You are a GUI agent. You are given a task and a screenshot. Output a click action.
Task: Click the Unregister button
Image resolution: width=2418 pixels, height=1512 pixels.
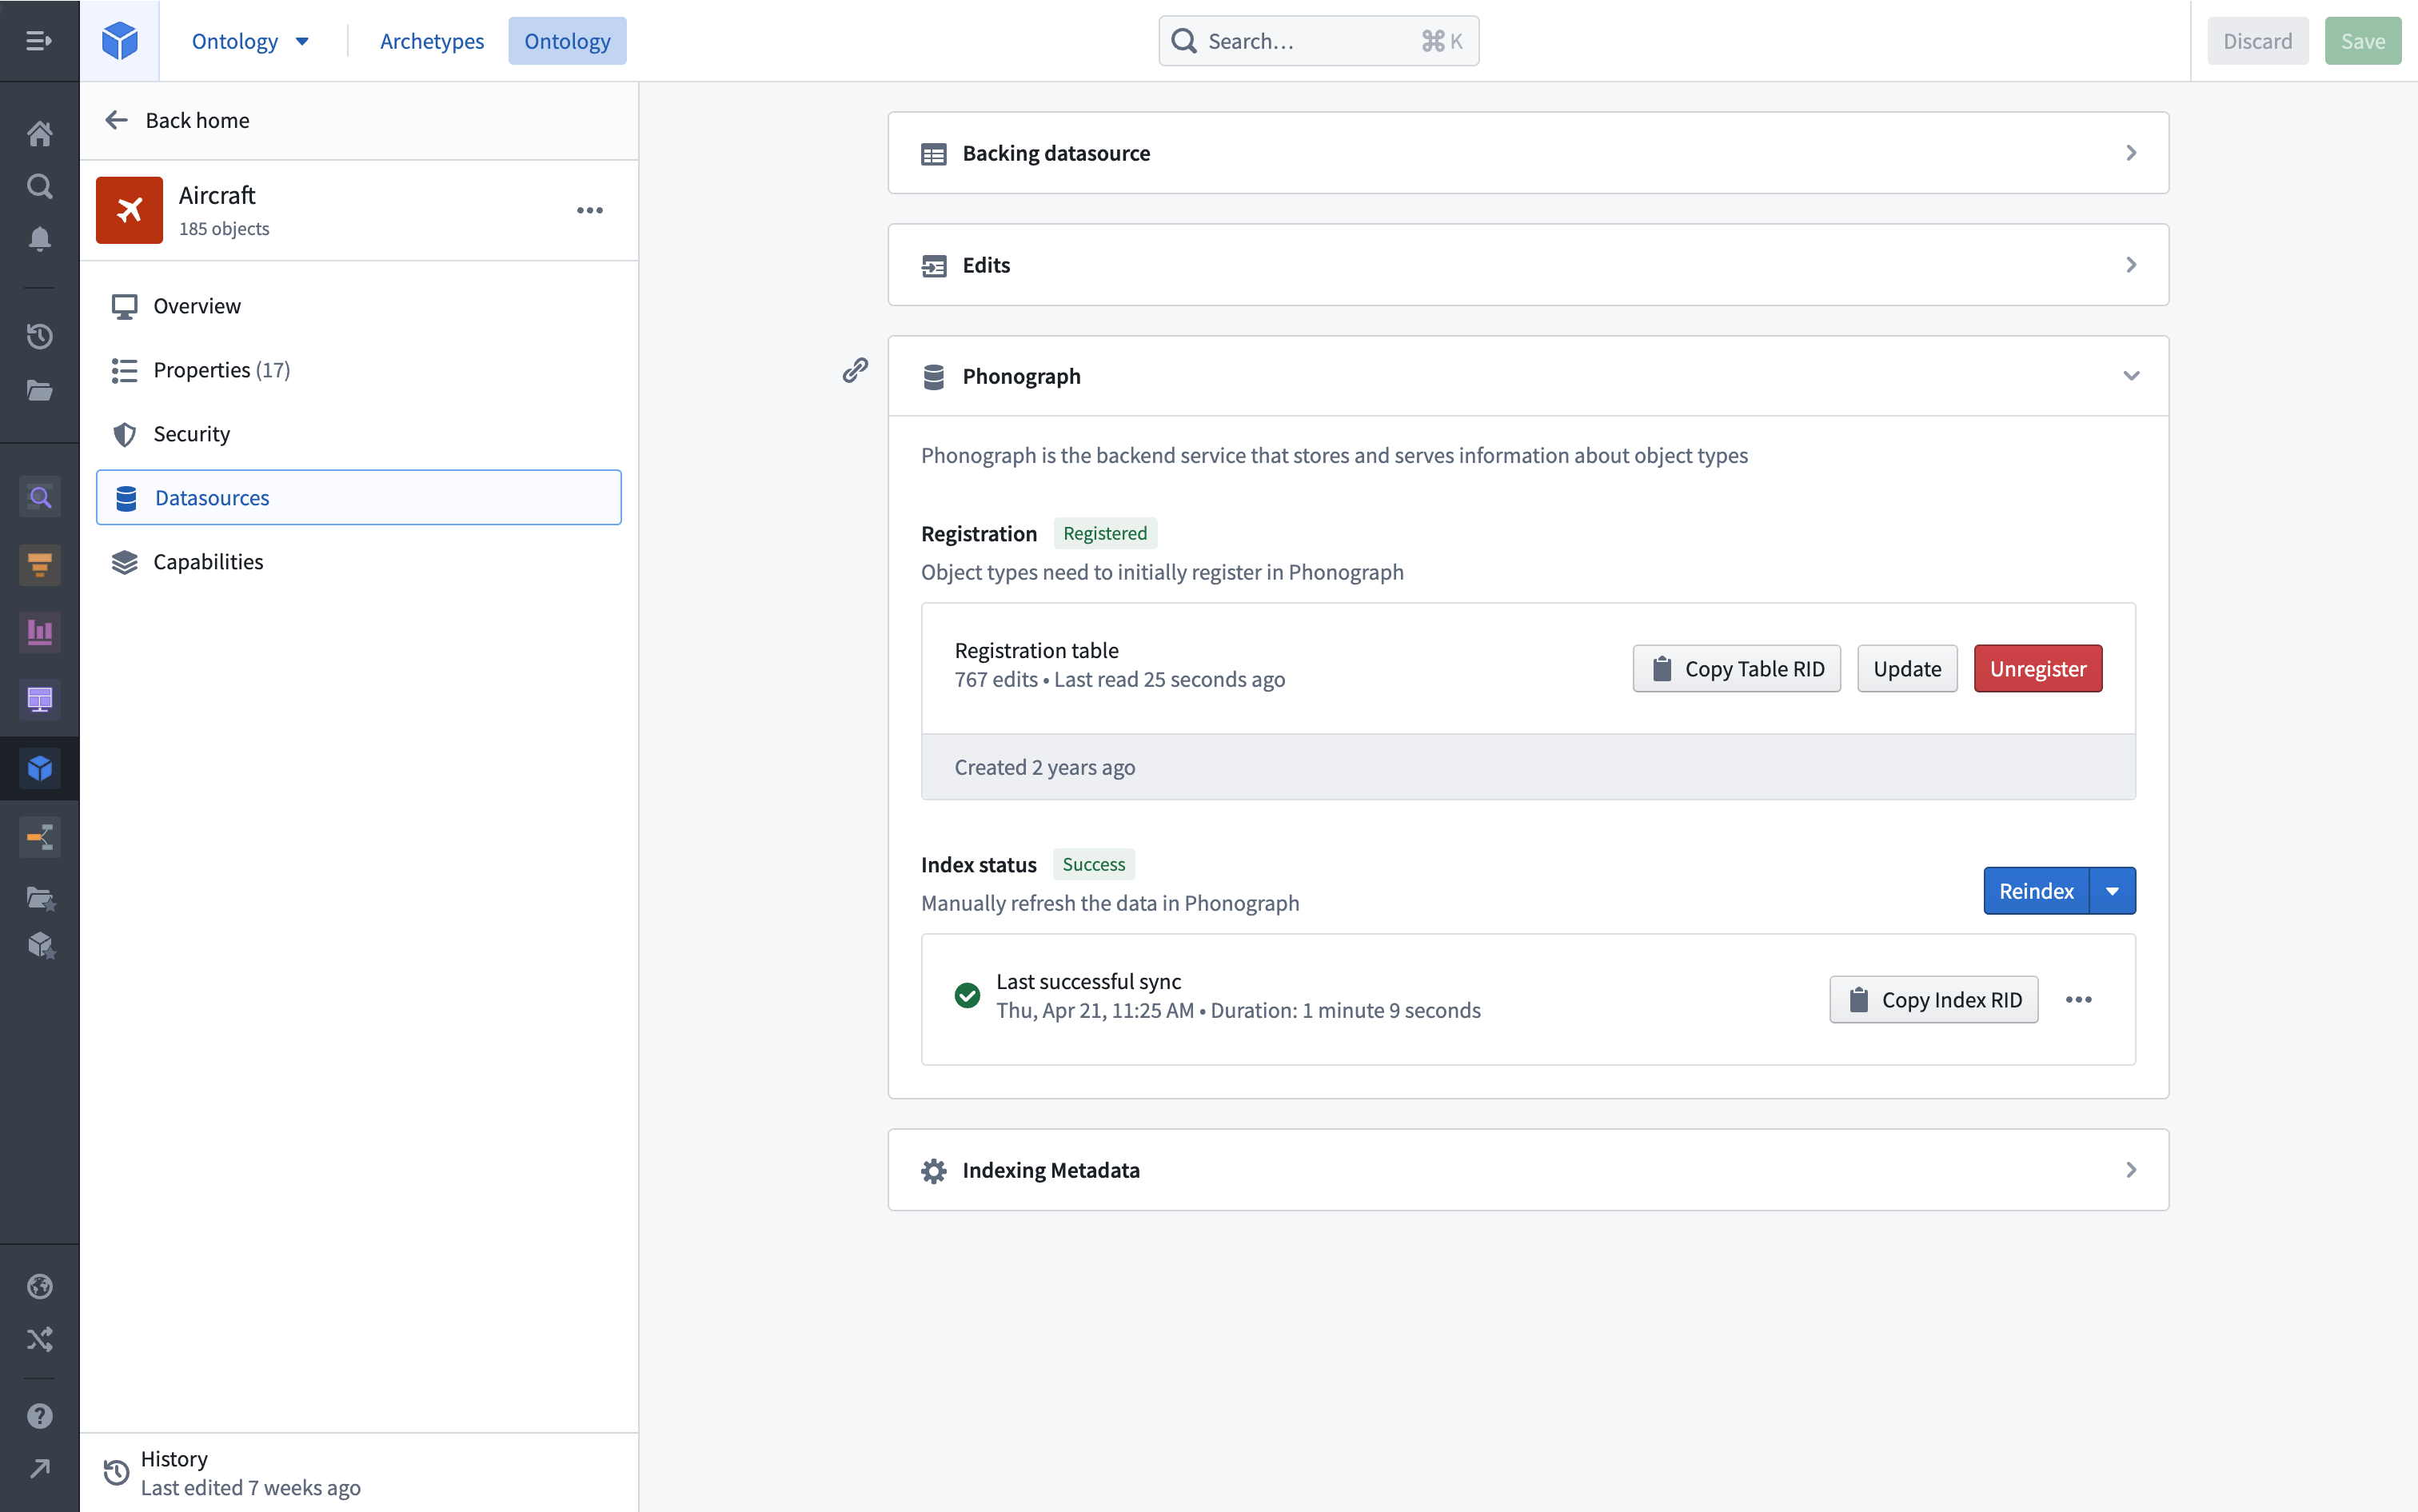[2038, 667]
